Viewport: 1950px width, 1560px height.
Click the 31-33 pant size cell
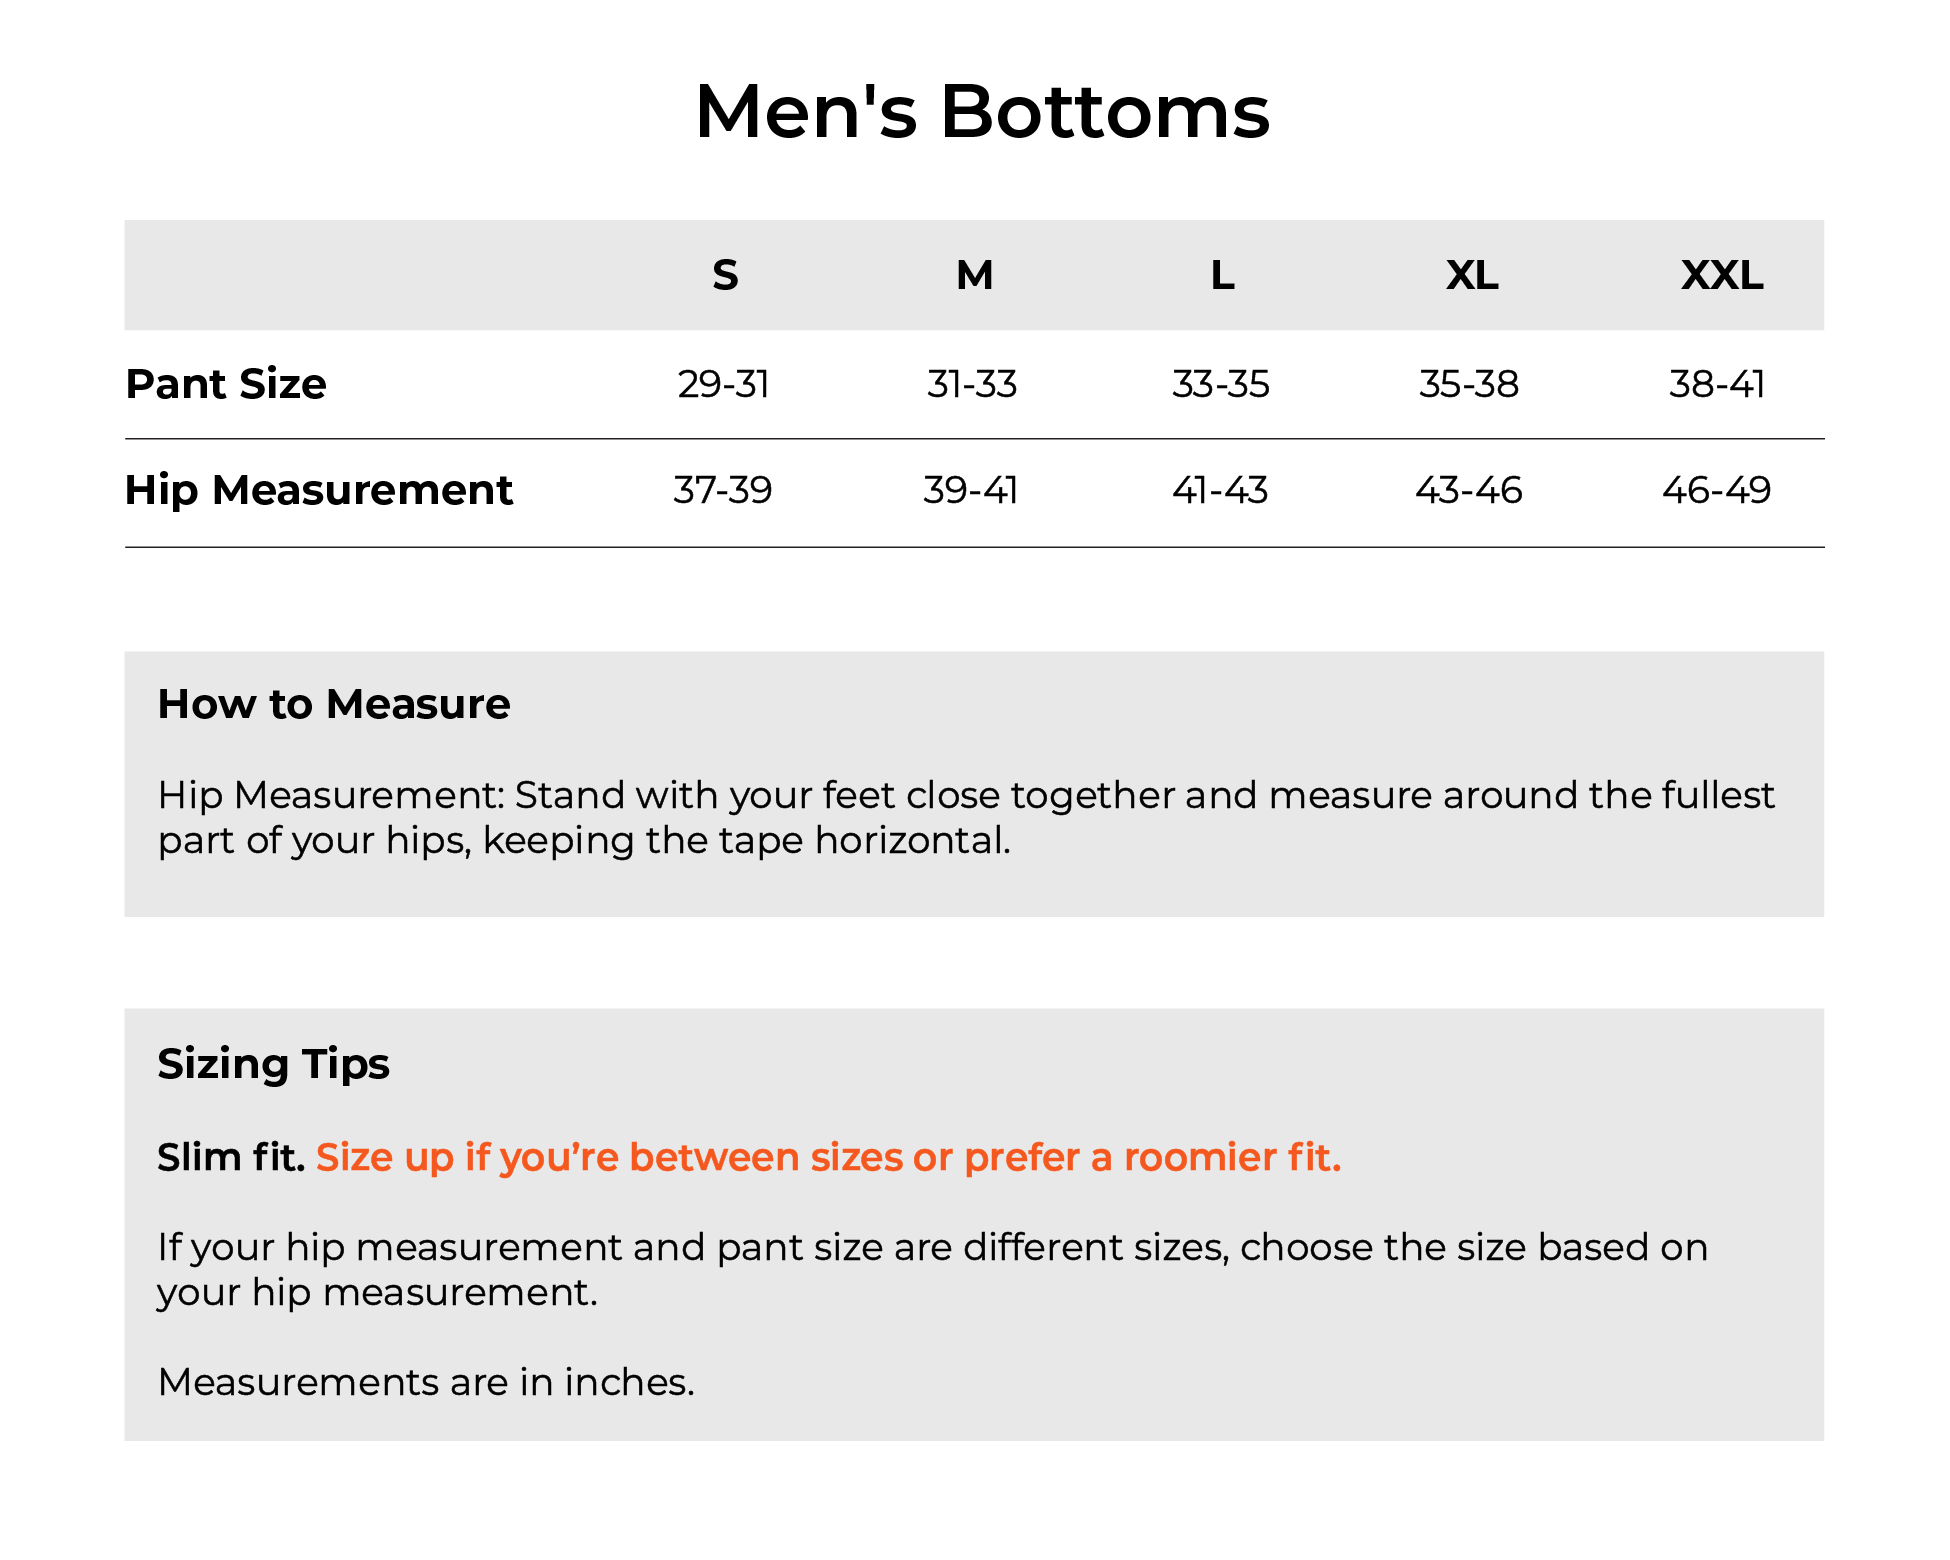point(972,384)
